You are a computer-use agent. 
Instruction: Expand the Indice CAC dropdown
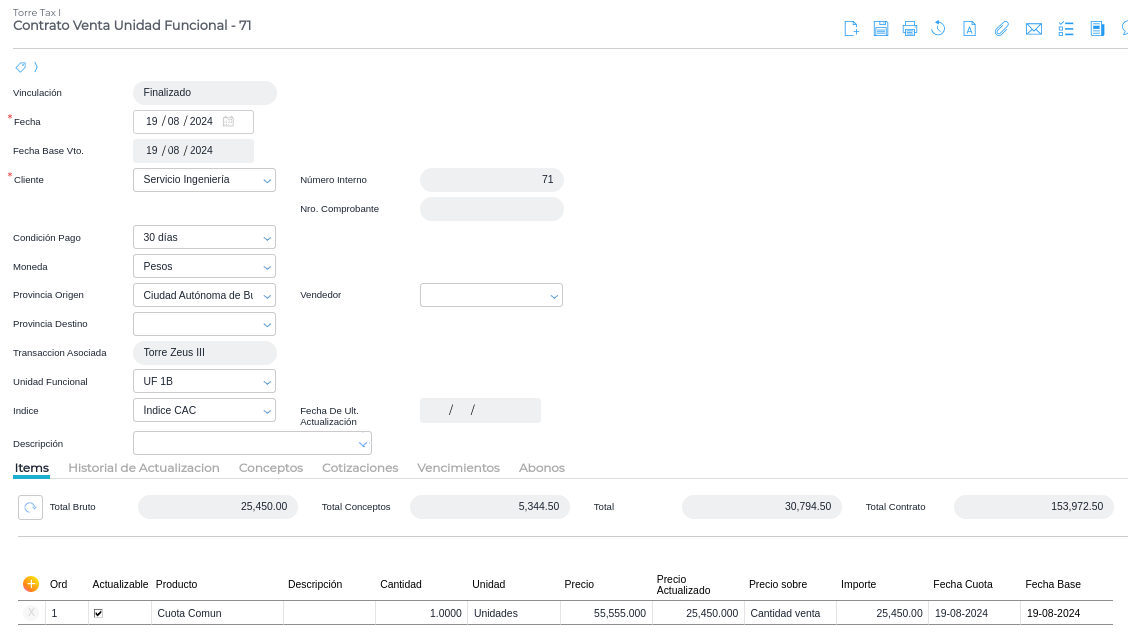click(x=267, y=411)
